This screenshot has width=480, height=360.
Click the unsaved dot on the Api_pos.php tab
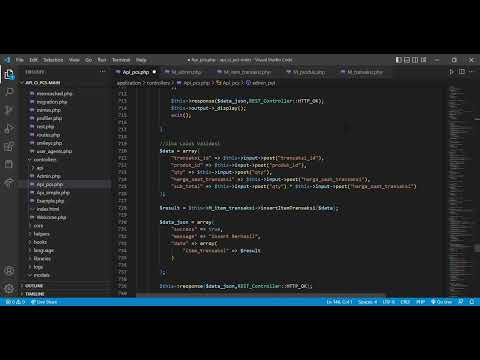[154, 72]
